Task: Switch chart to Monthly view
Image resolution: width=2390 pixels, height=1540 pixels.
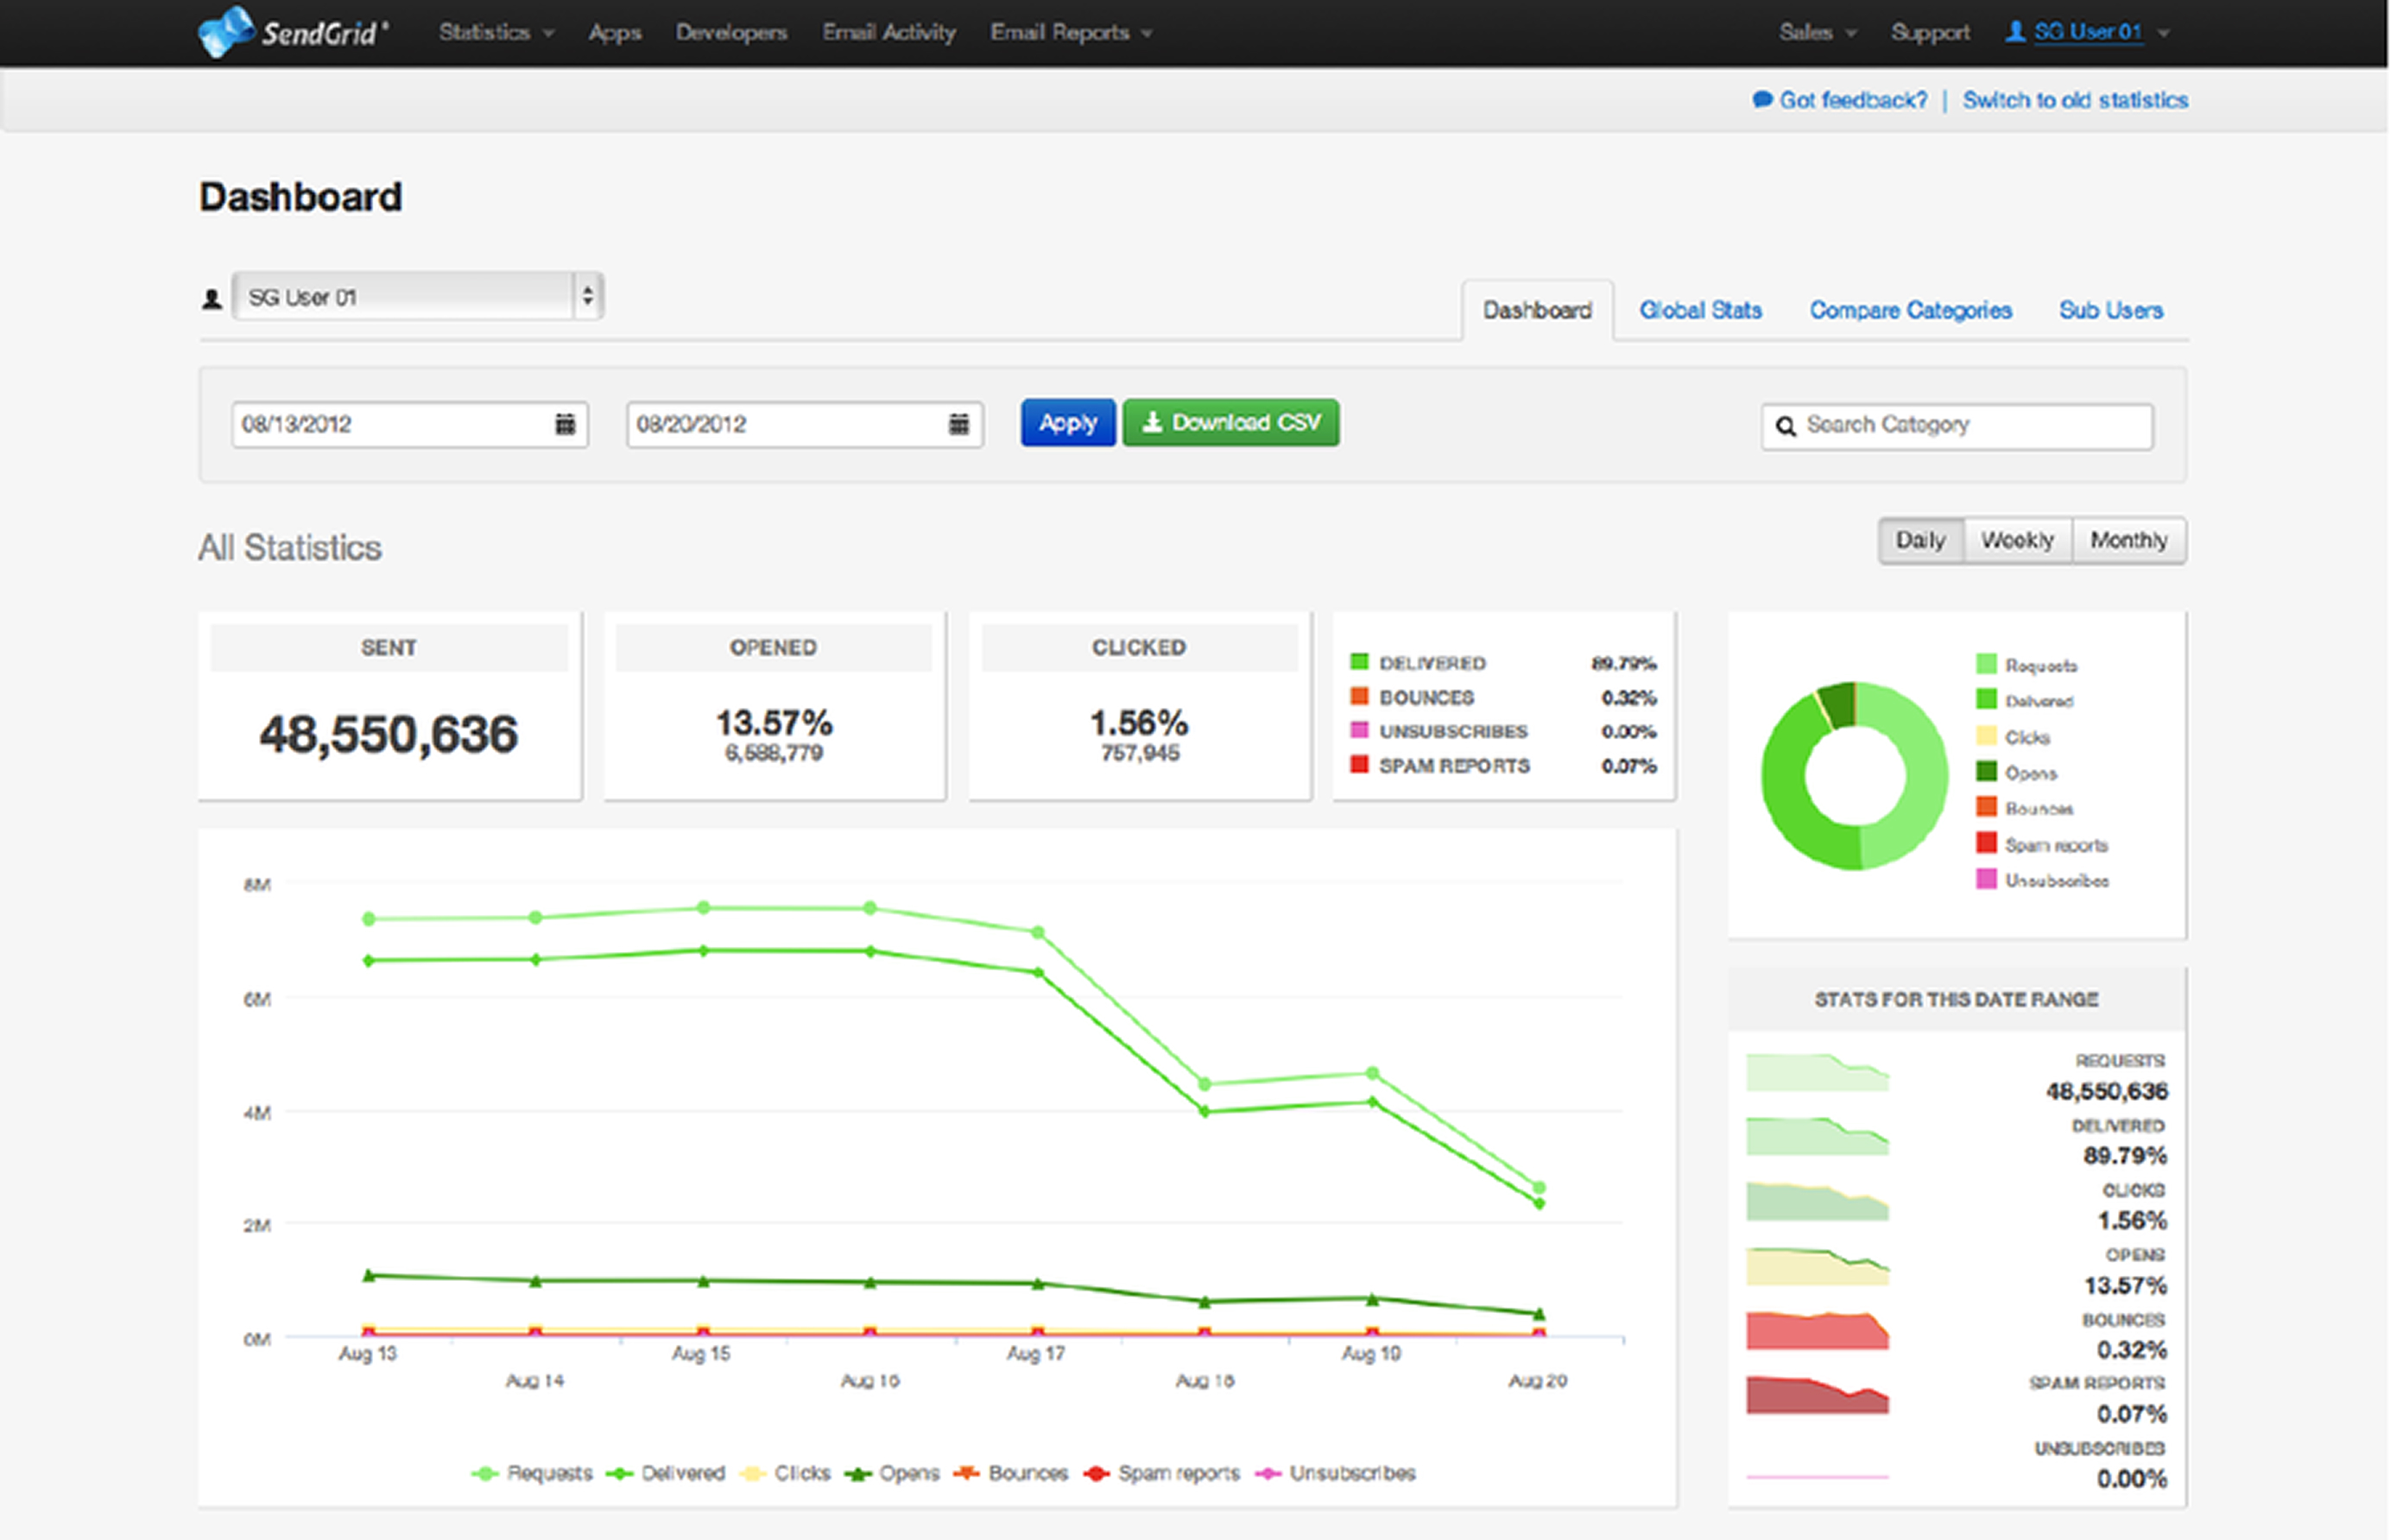Action: tap(2129, 541)
